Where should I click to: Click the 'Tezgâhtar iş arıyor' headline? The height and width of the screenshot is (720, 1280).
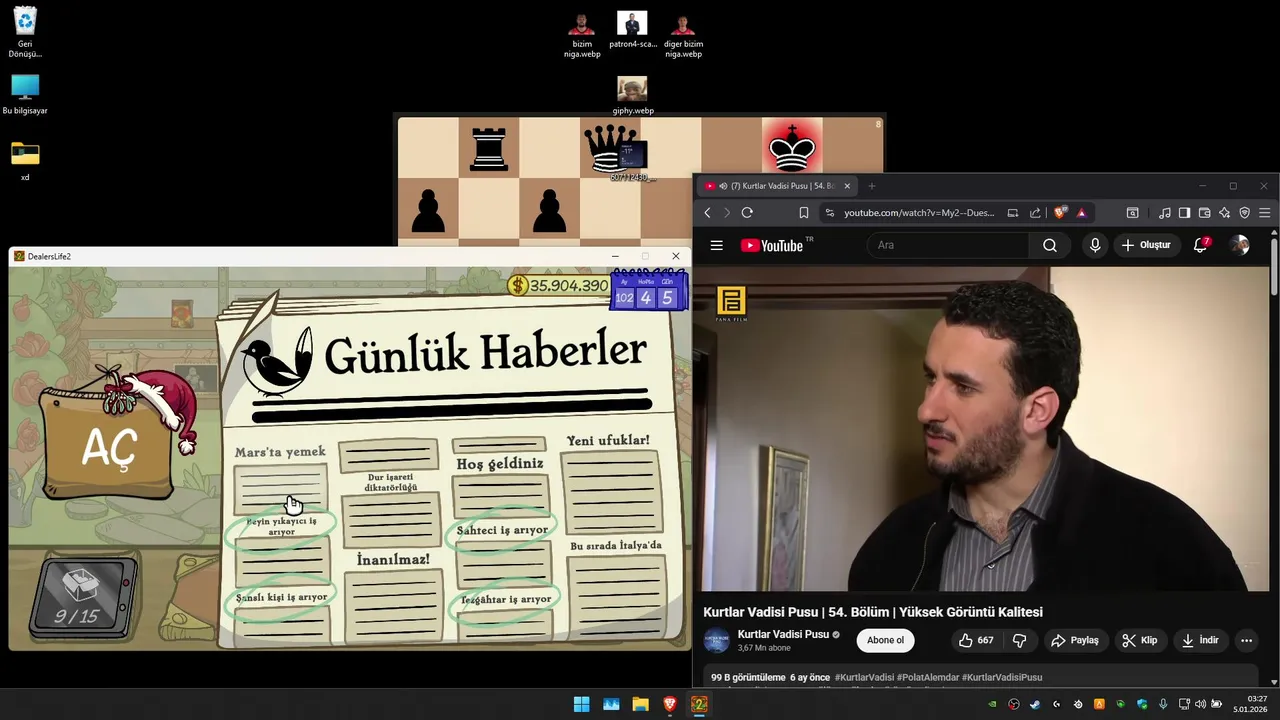(505, 600)
